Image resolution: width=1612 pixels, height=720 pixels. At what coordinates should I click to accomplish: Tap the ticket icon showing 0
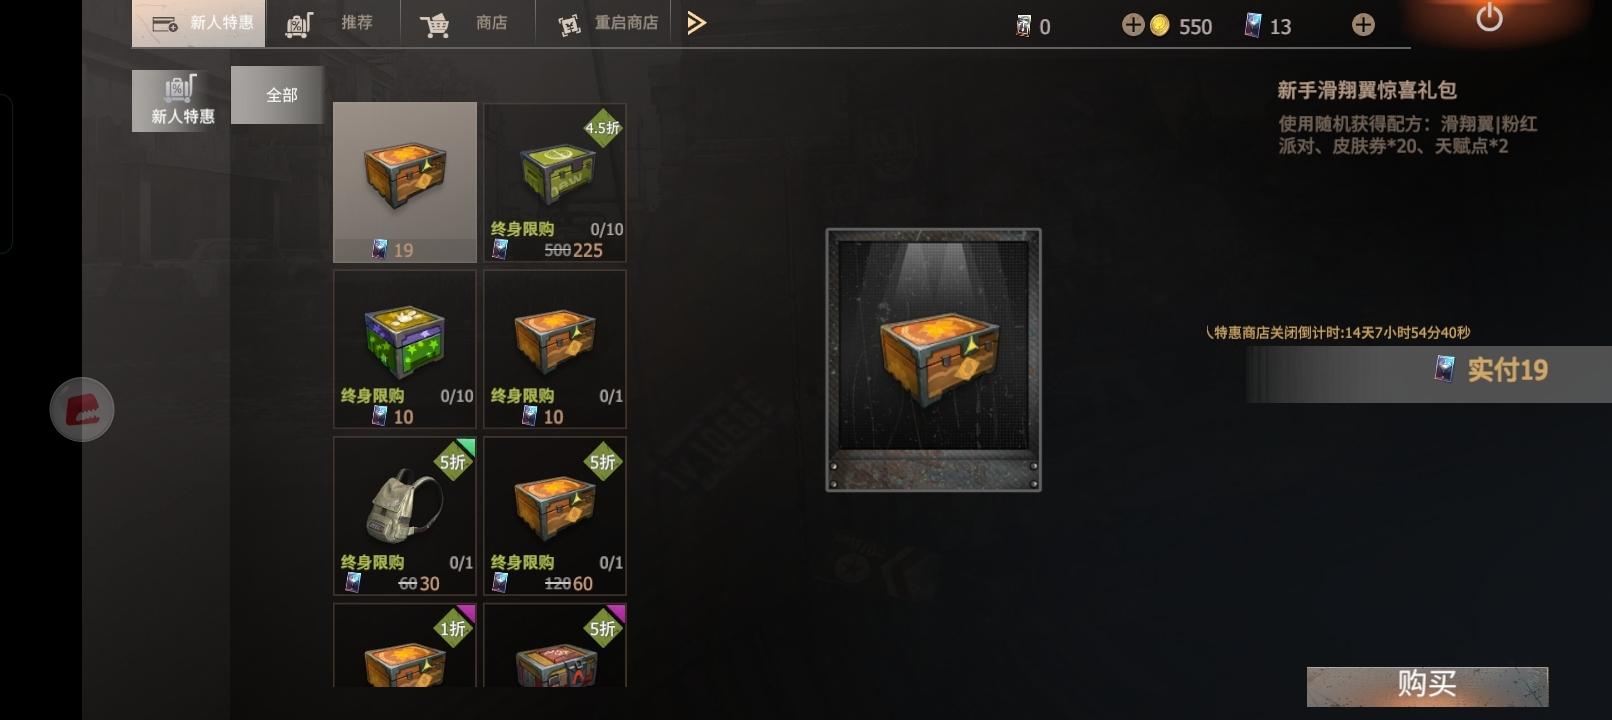[x=1024, y=26]
